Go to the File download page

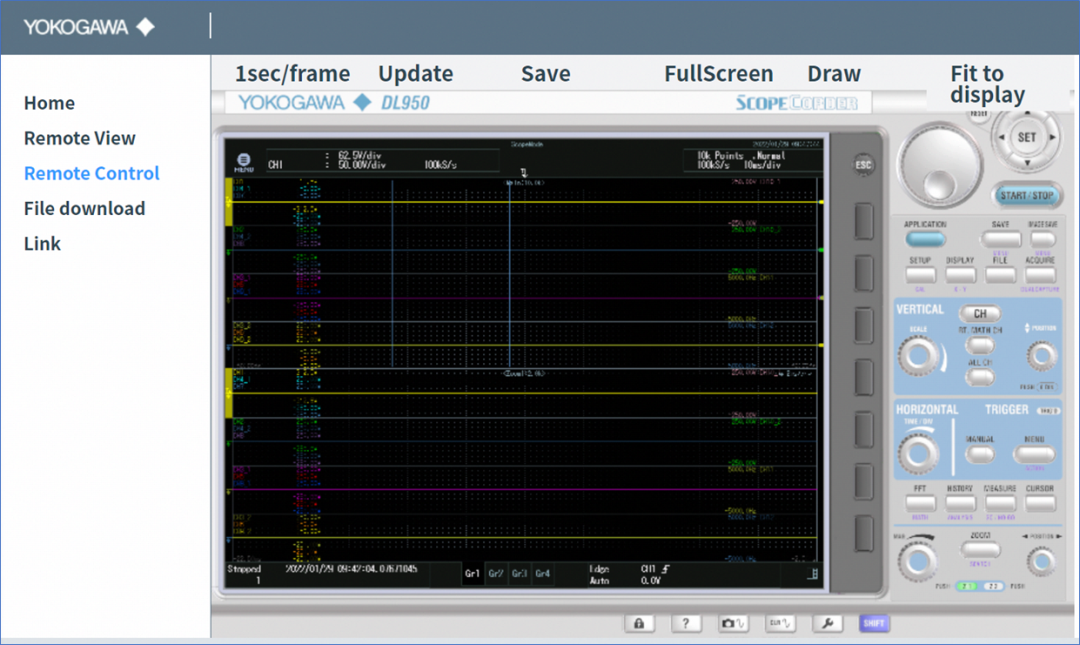click(x=84, y=208)
